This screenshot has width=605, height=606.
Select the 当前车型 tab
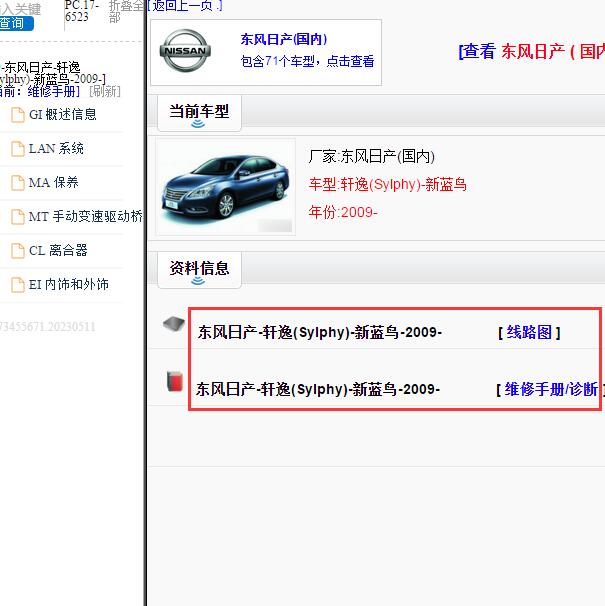point(199,113)
